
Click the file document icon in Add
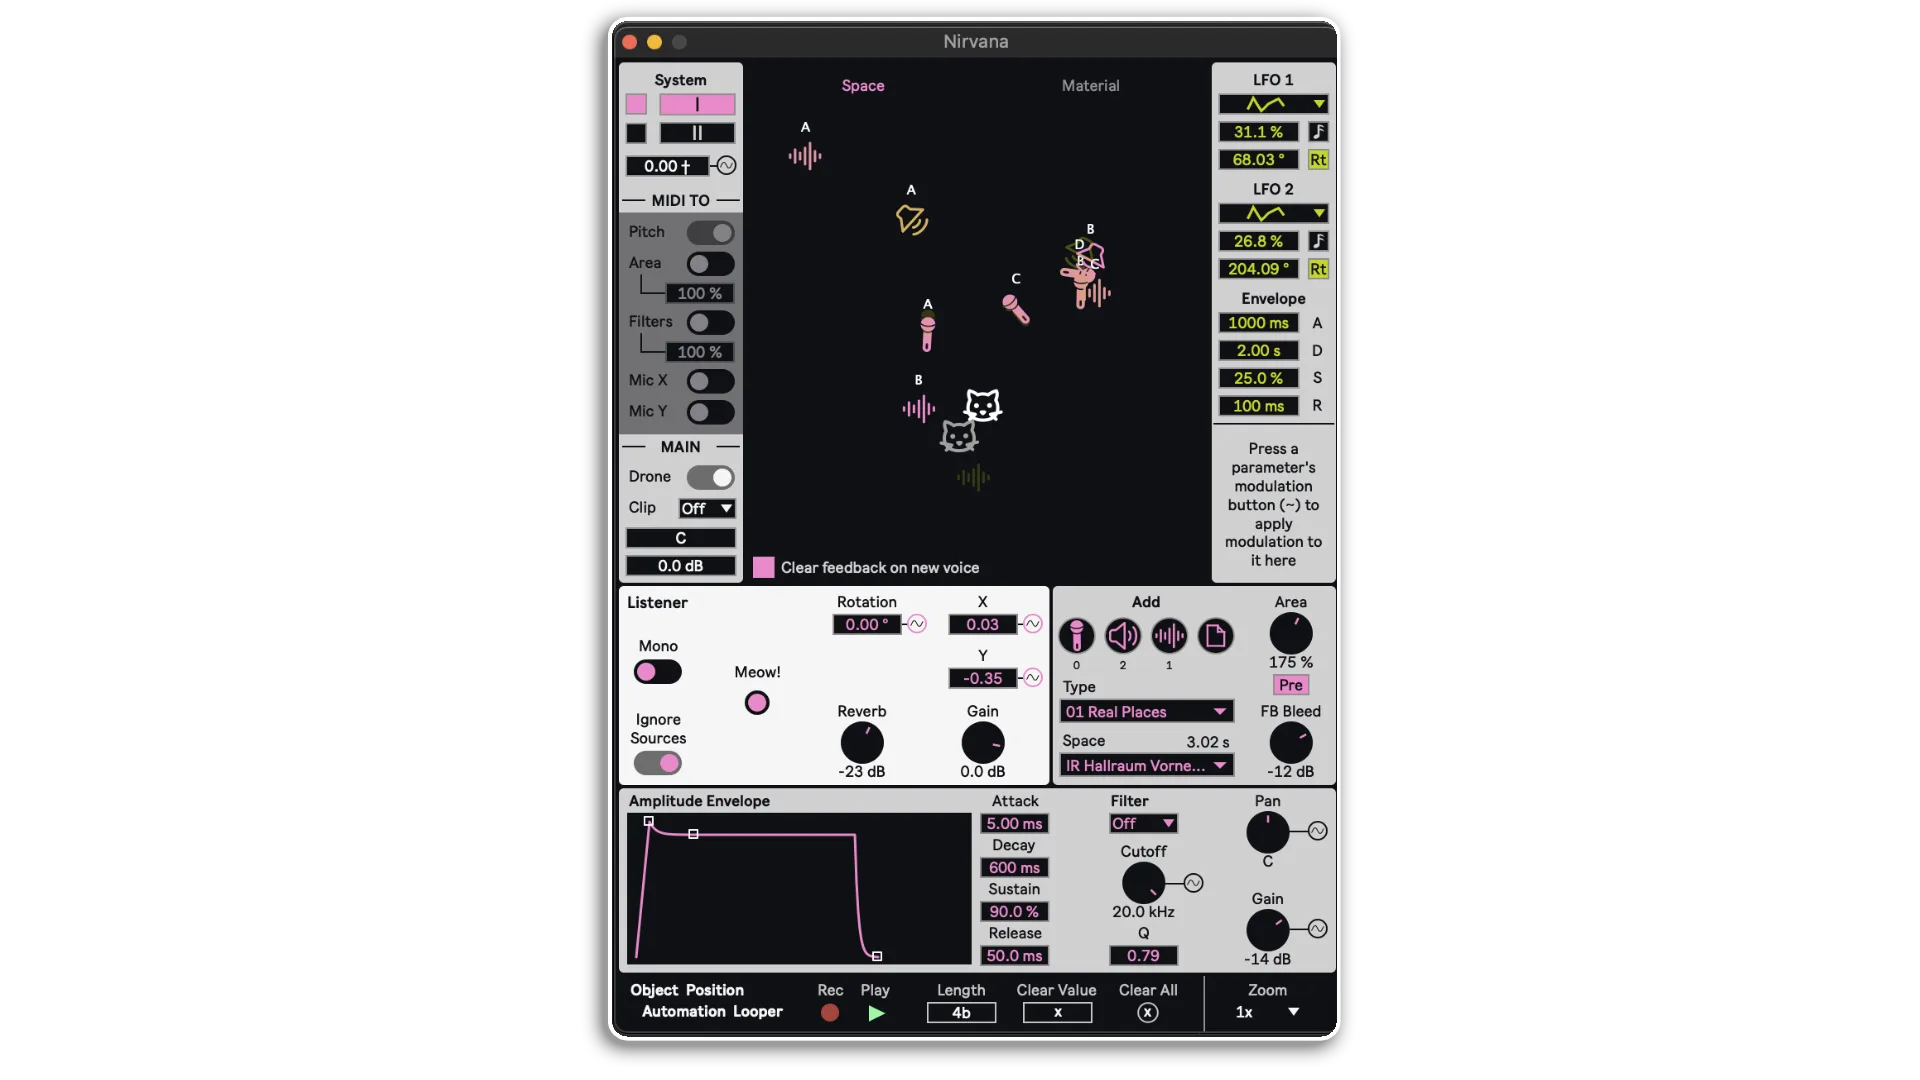click(1215, 636)
